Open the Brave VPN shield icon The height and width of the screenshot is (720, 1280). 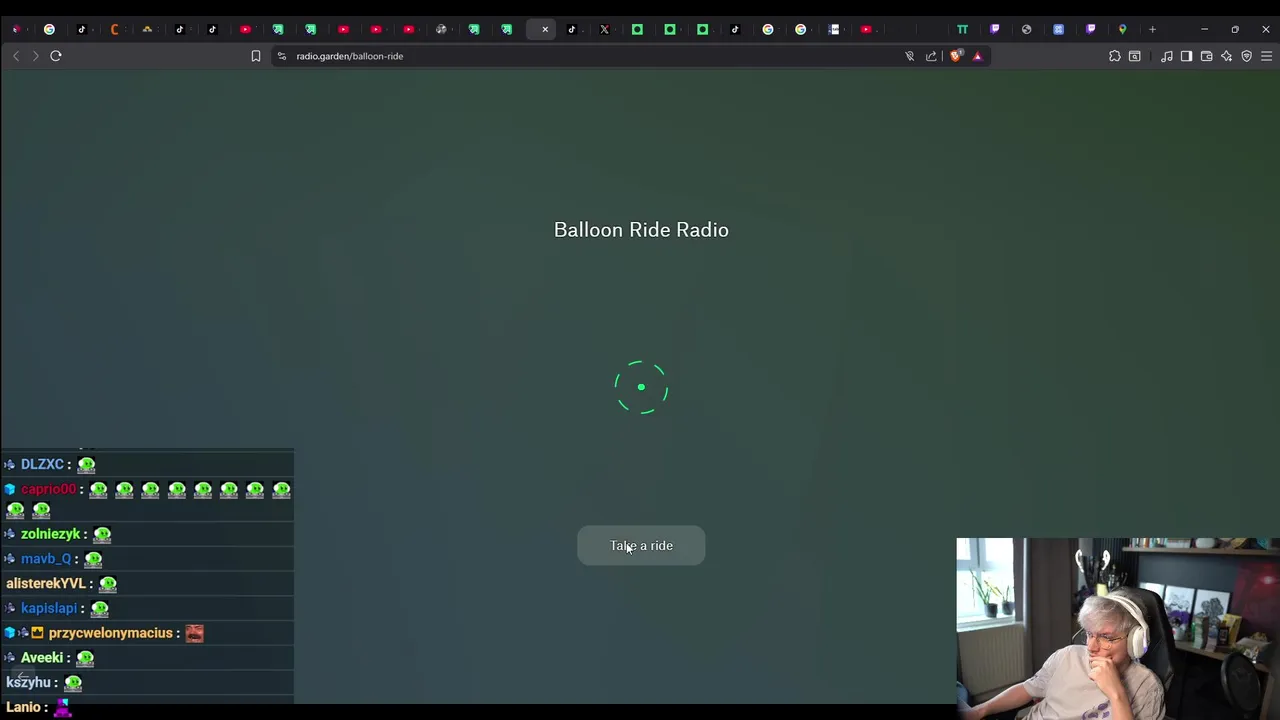point(1247,56)
